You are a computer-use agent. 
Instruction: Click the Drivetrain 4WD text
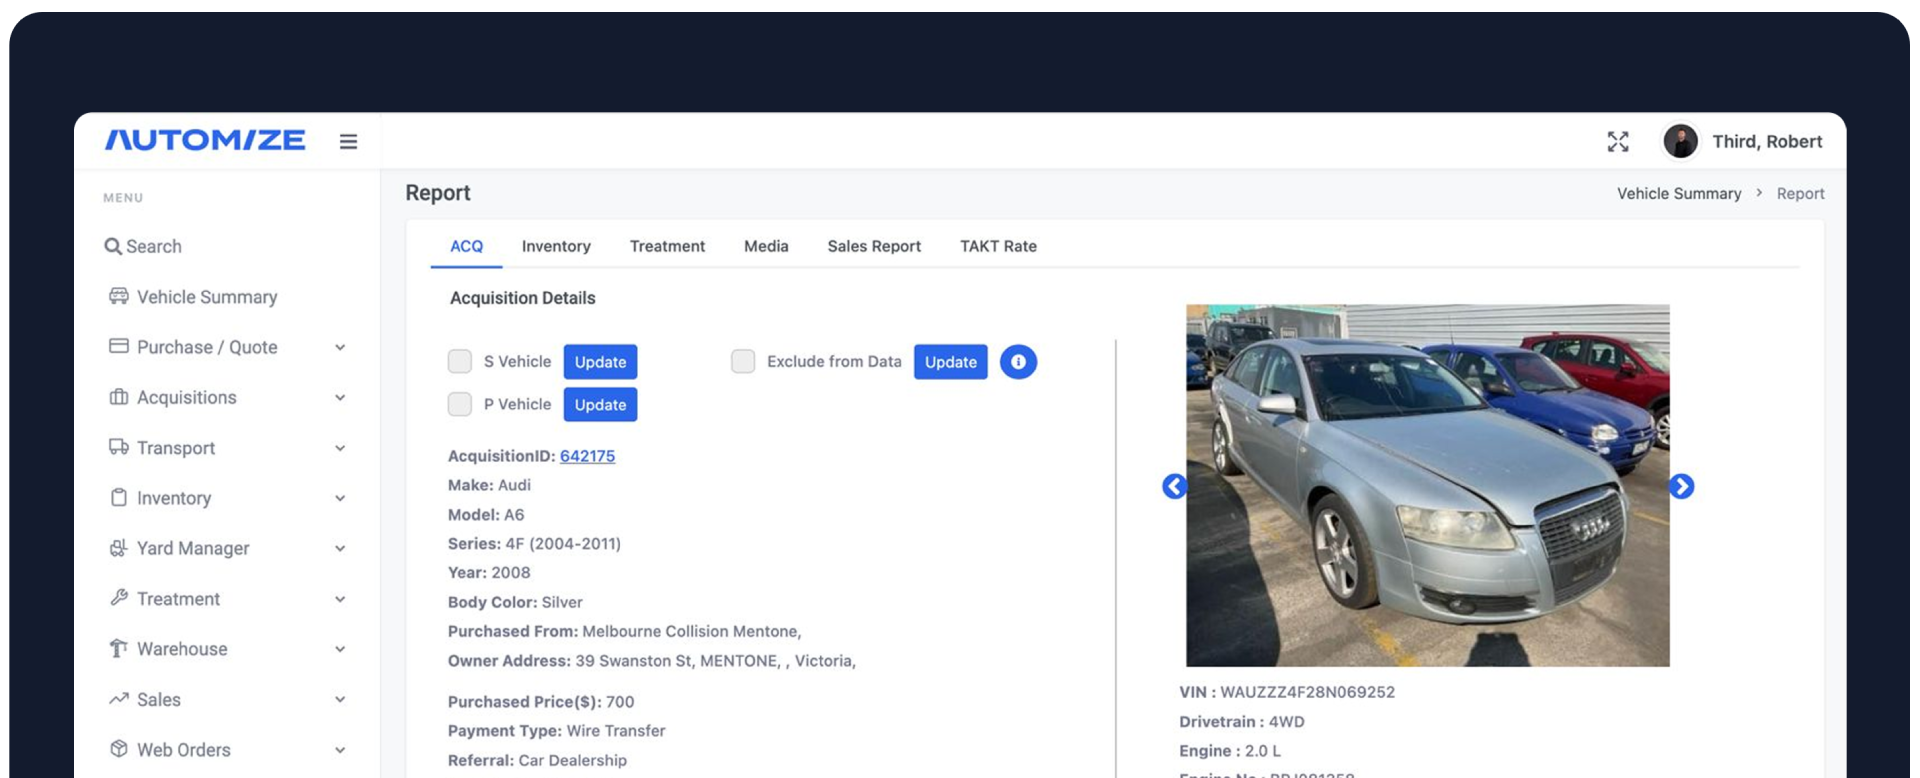(x=1242, y=722)
